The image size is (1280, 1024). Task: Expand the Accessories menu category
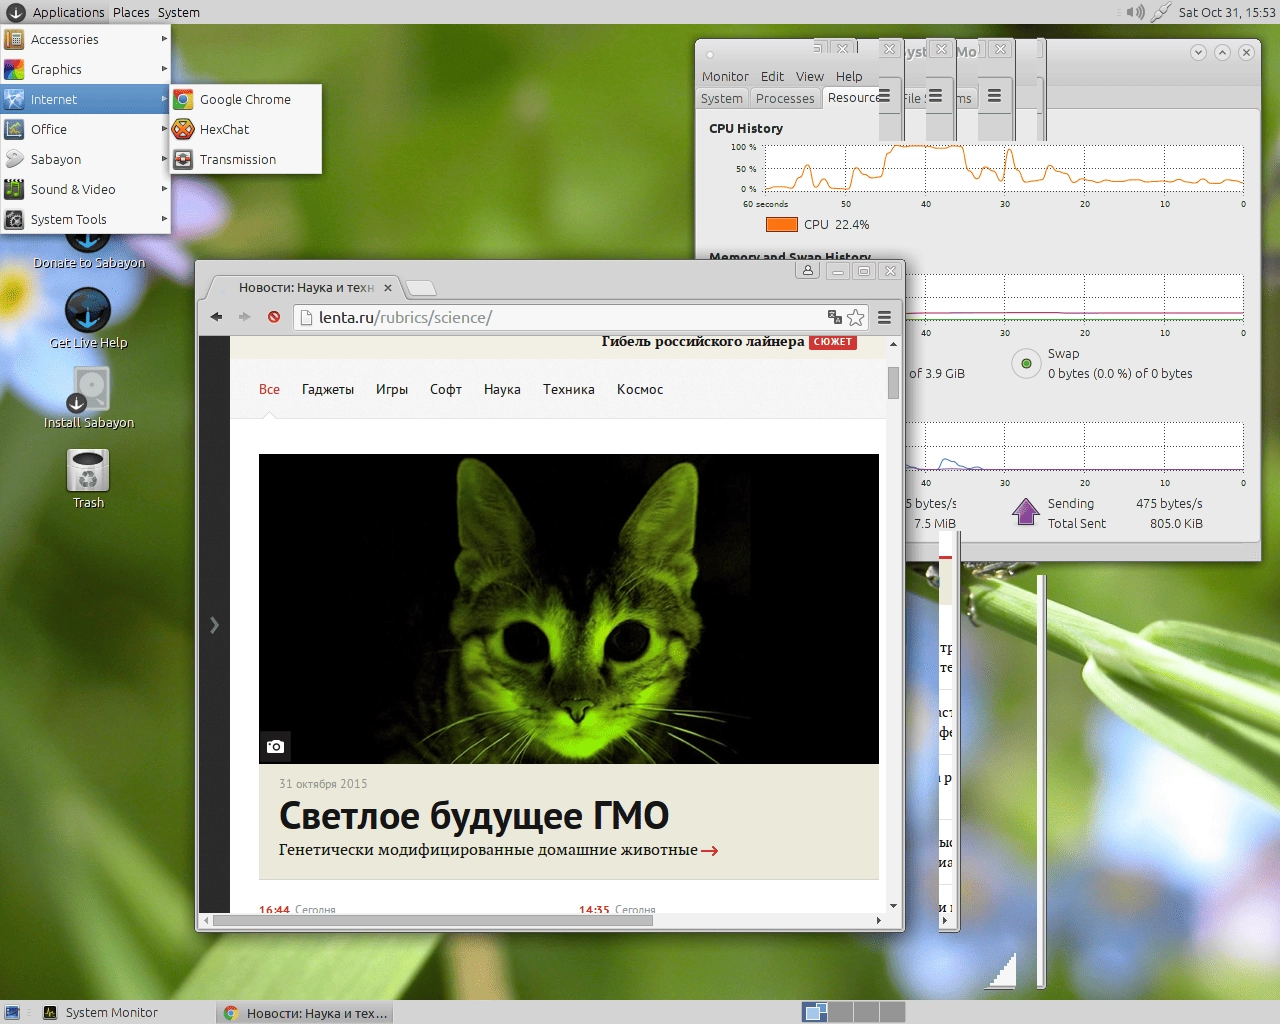pyautogui.click(x=85, y=39)
